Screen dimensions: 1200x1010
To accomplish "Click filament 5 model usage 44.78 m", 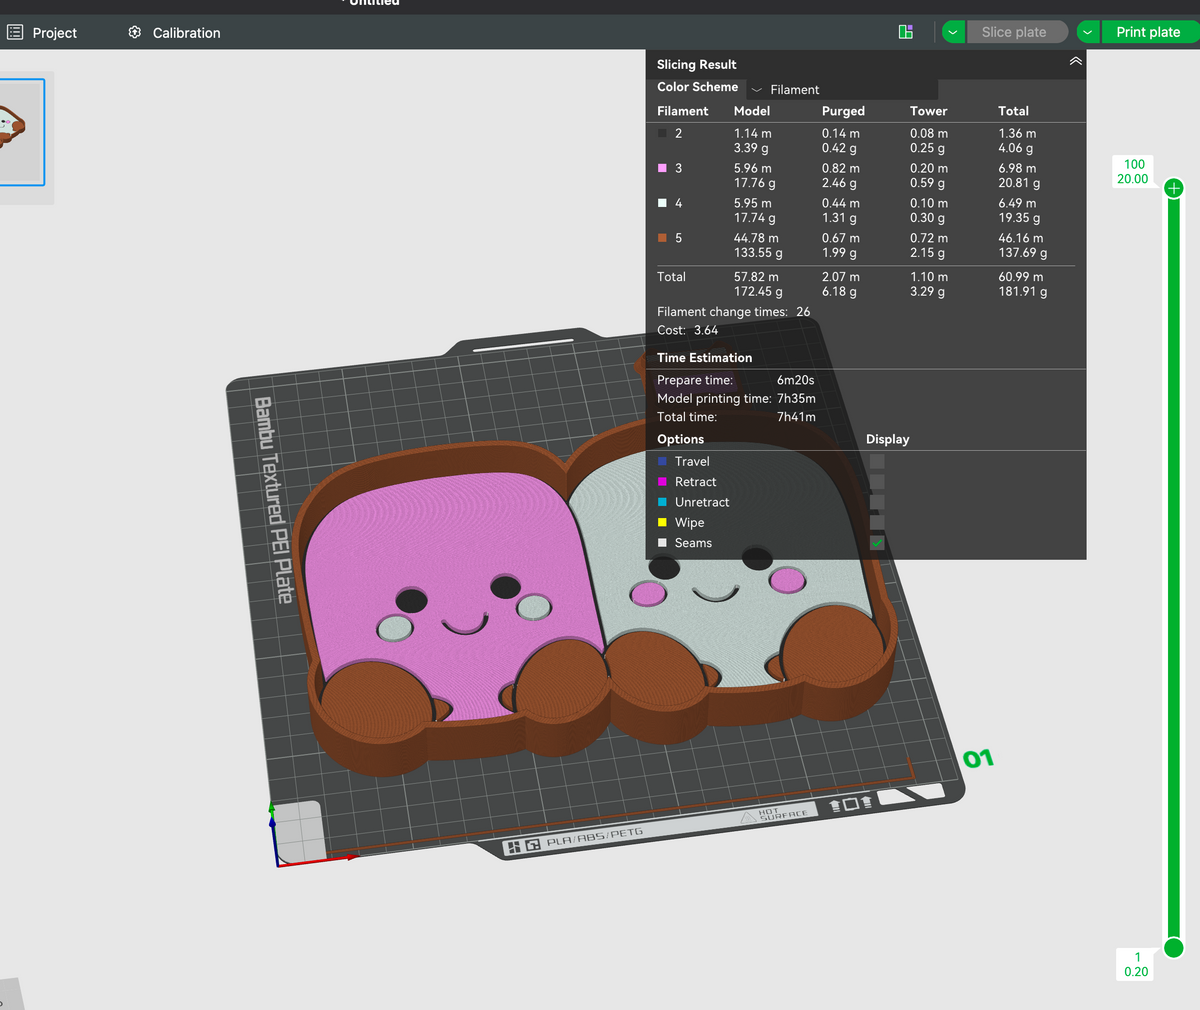I will (x=756, y=238).
